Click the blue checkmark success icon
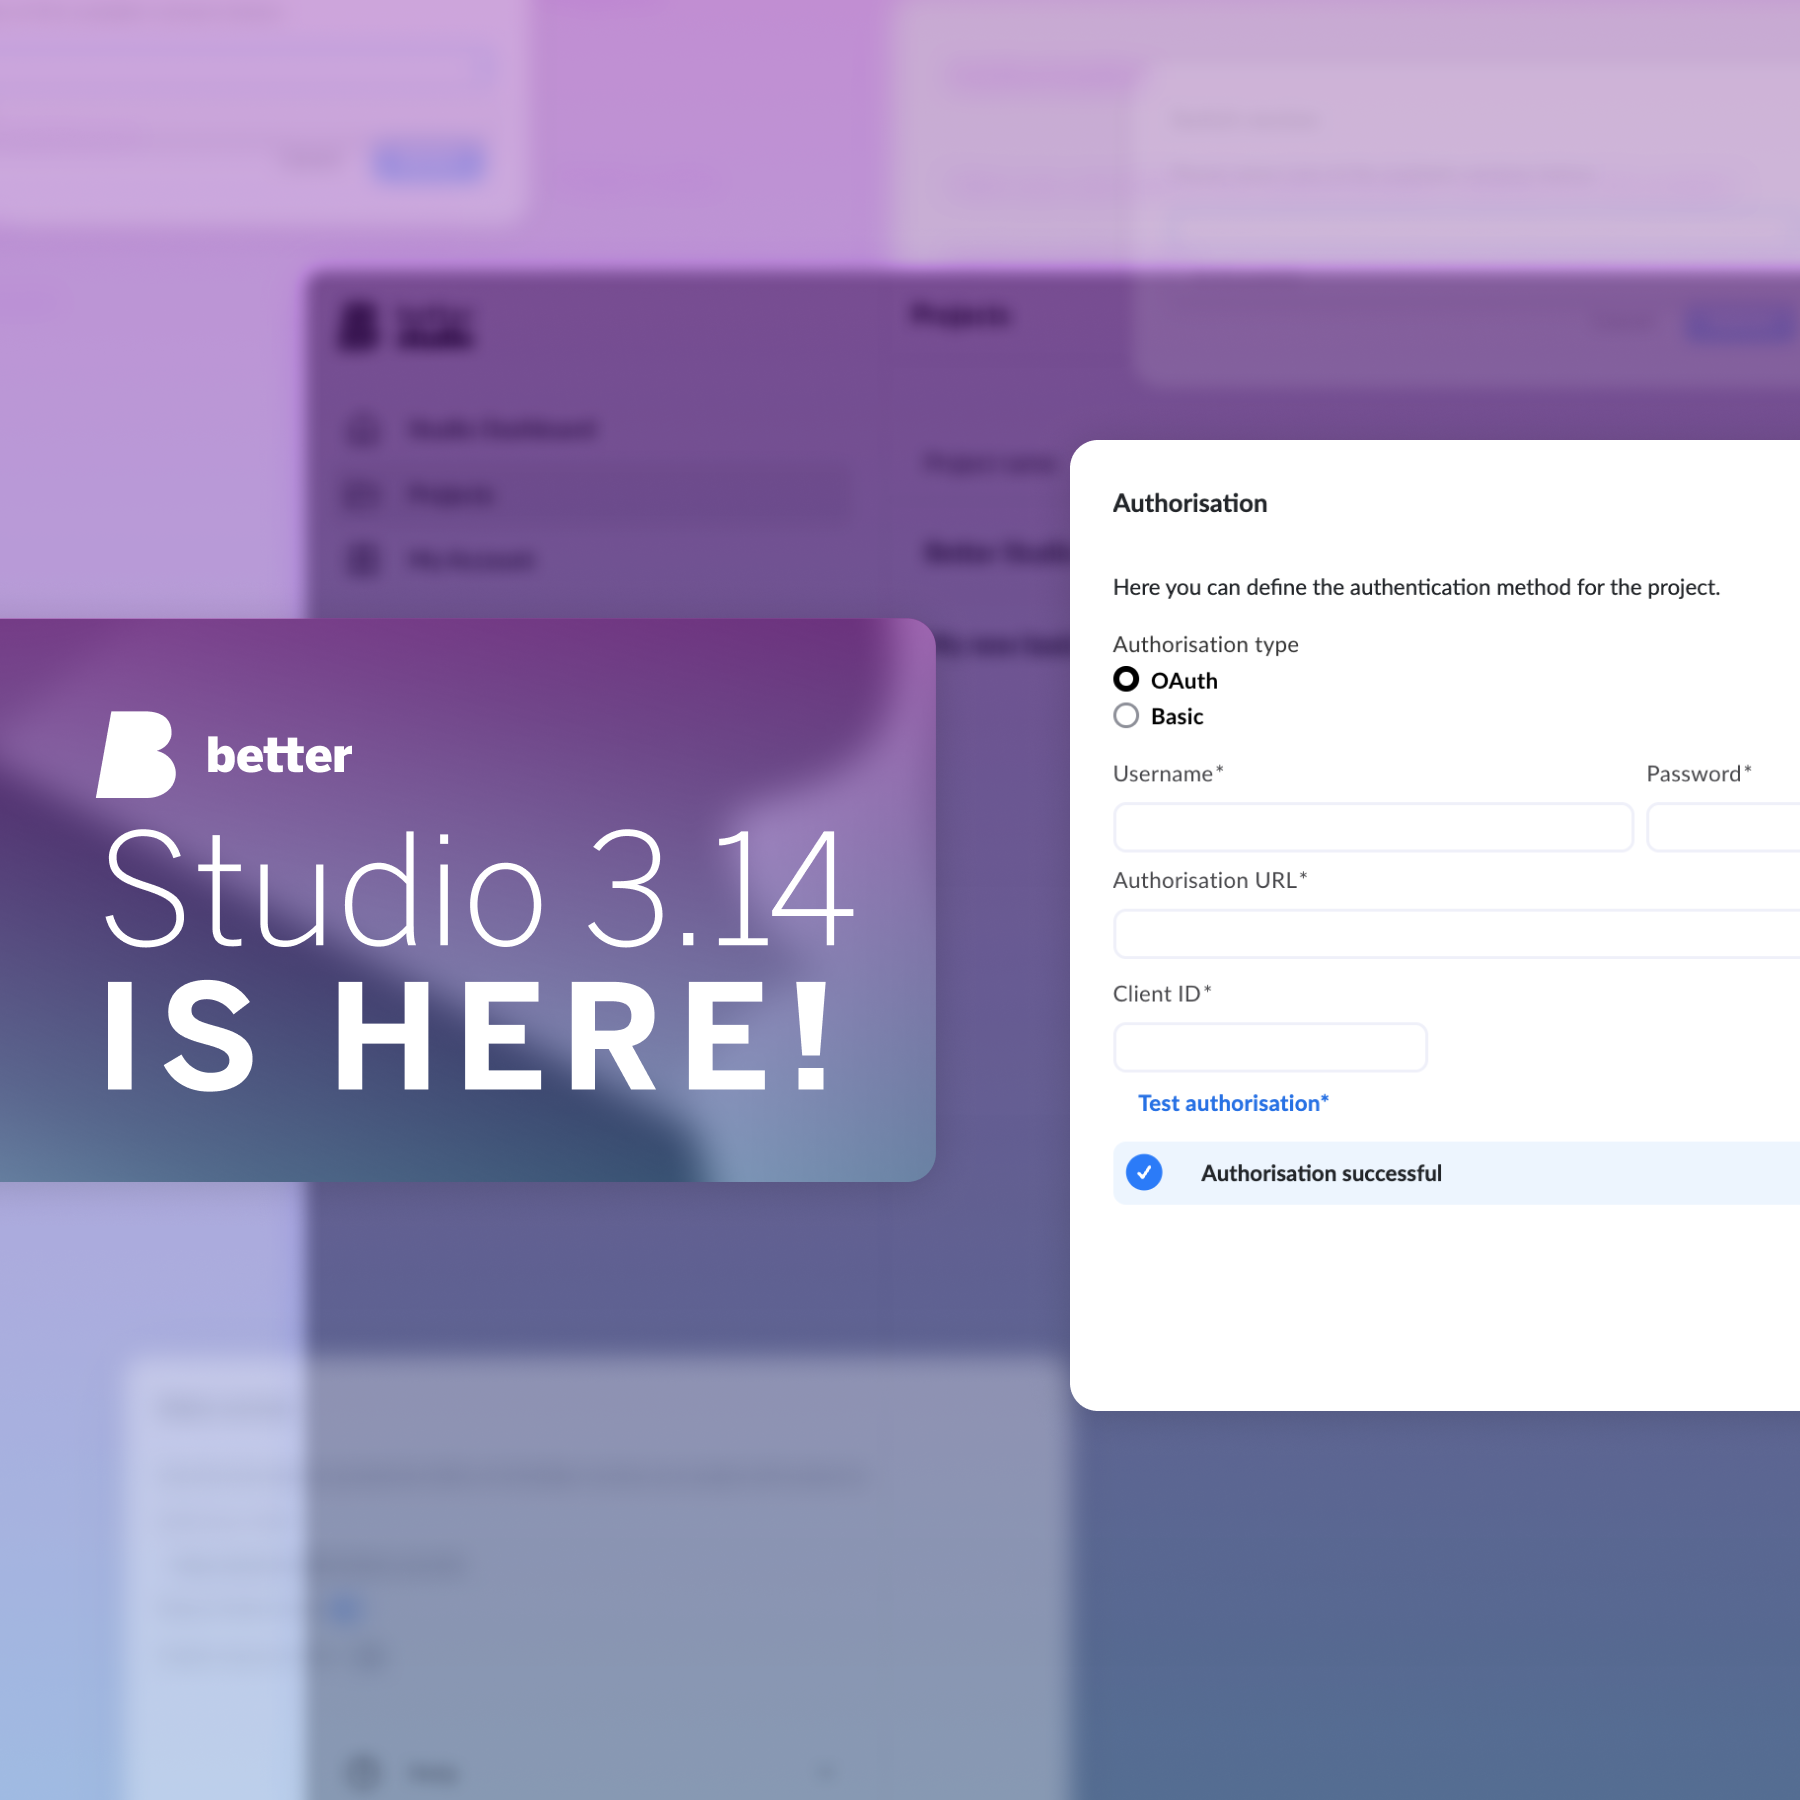Screen dimensions: 1800x1800 pyautogui.click(x=1144, y=1172)
